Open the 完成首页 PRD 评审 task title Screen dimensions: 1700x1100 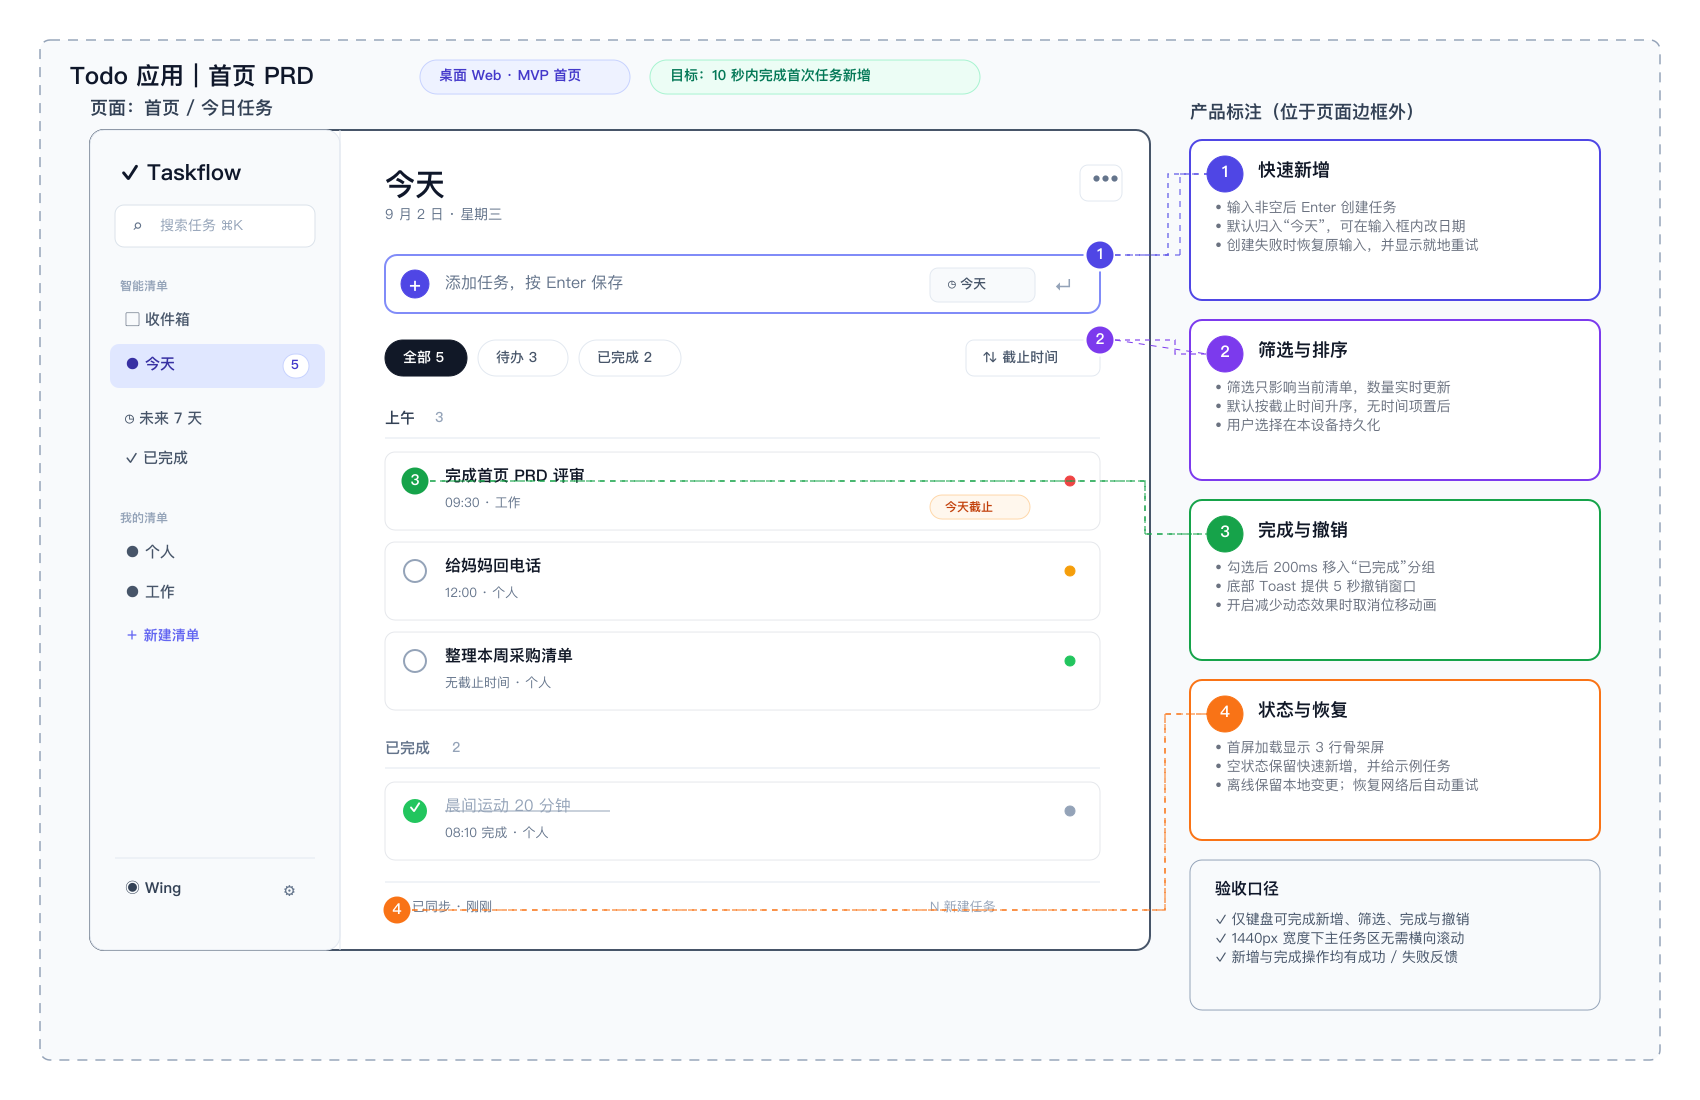click(515, 476)
